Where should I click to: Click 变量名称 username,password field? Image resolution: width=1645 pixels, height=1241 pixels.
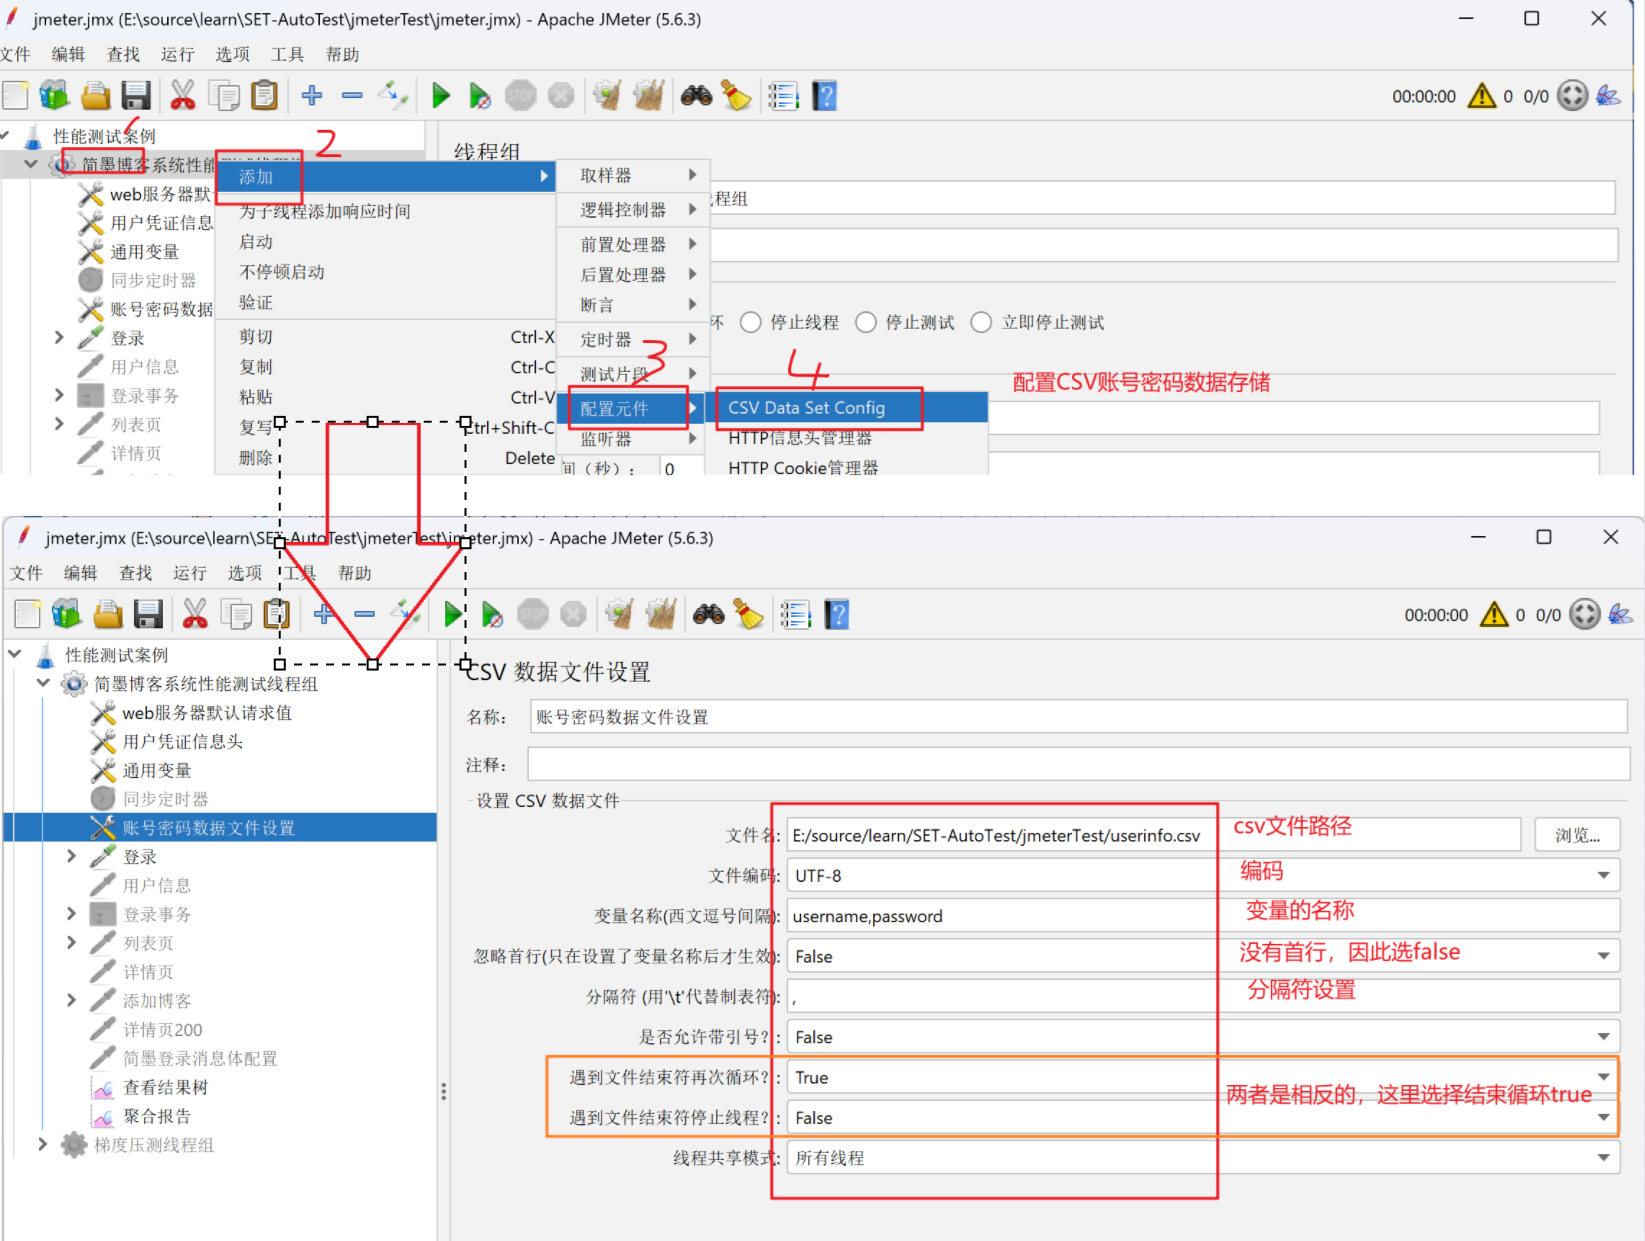tap(1203, 916)
